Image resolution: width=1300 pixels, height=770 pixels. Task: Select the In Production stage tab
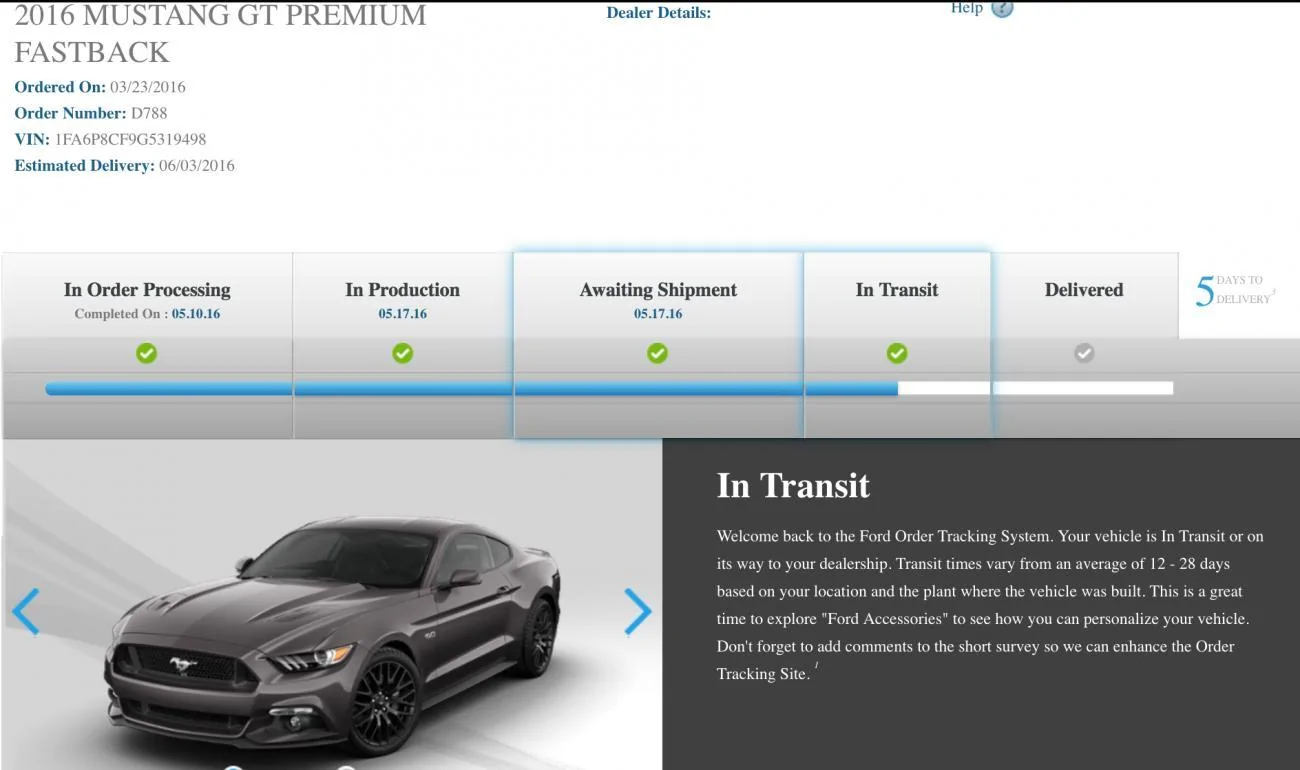point(403,345)
